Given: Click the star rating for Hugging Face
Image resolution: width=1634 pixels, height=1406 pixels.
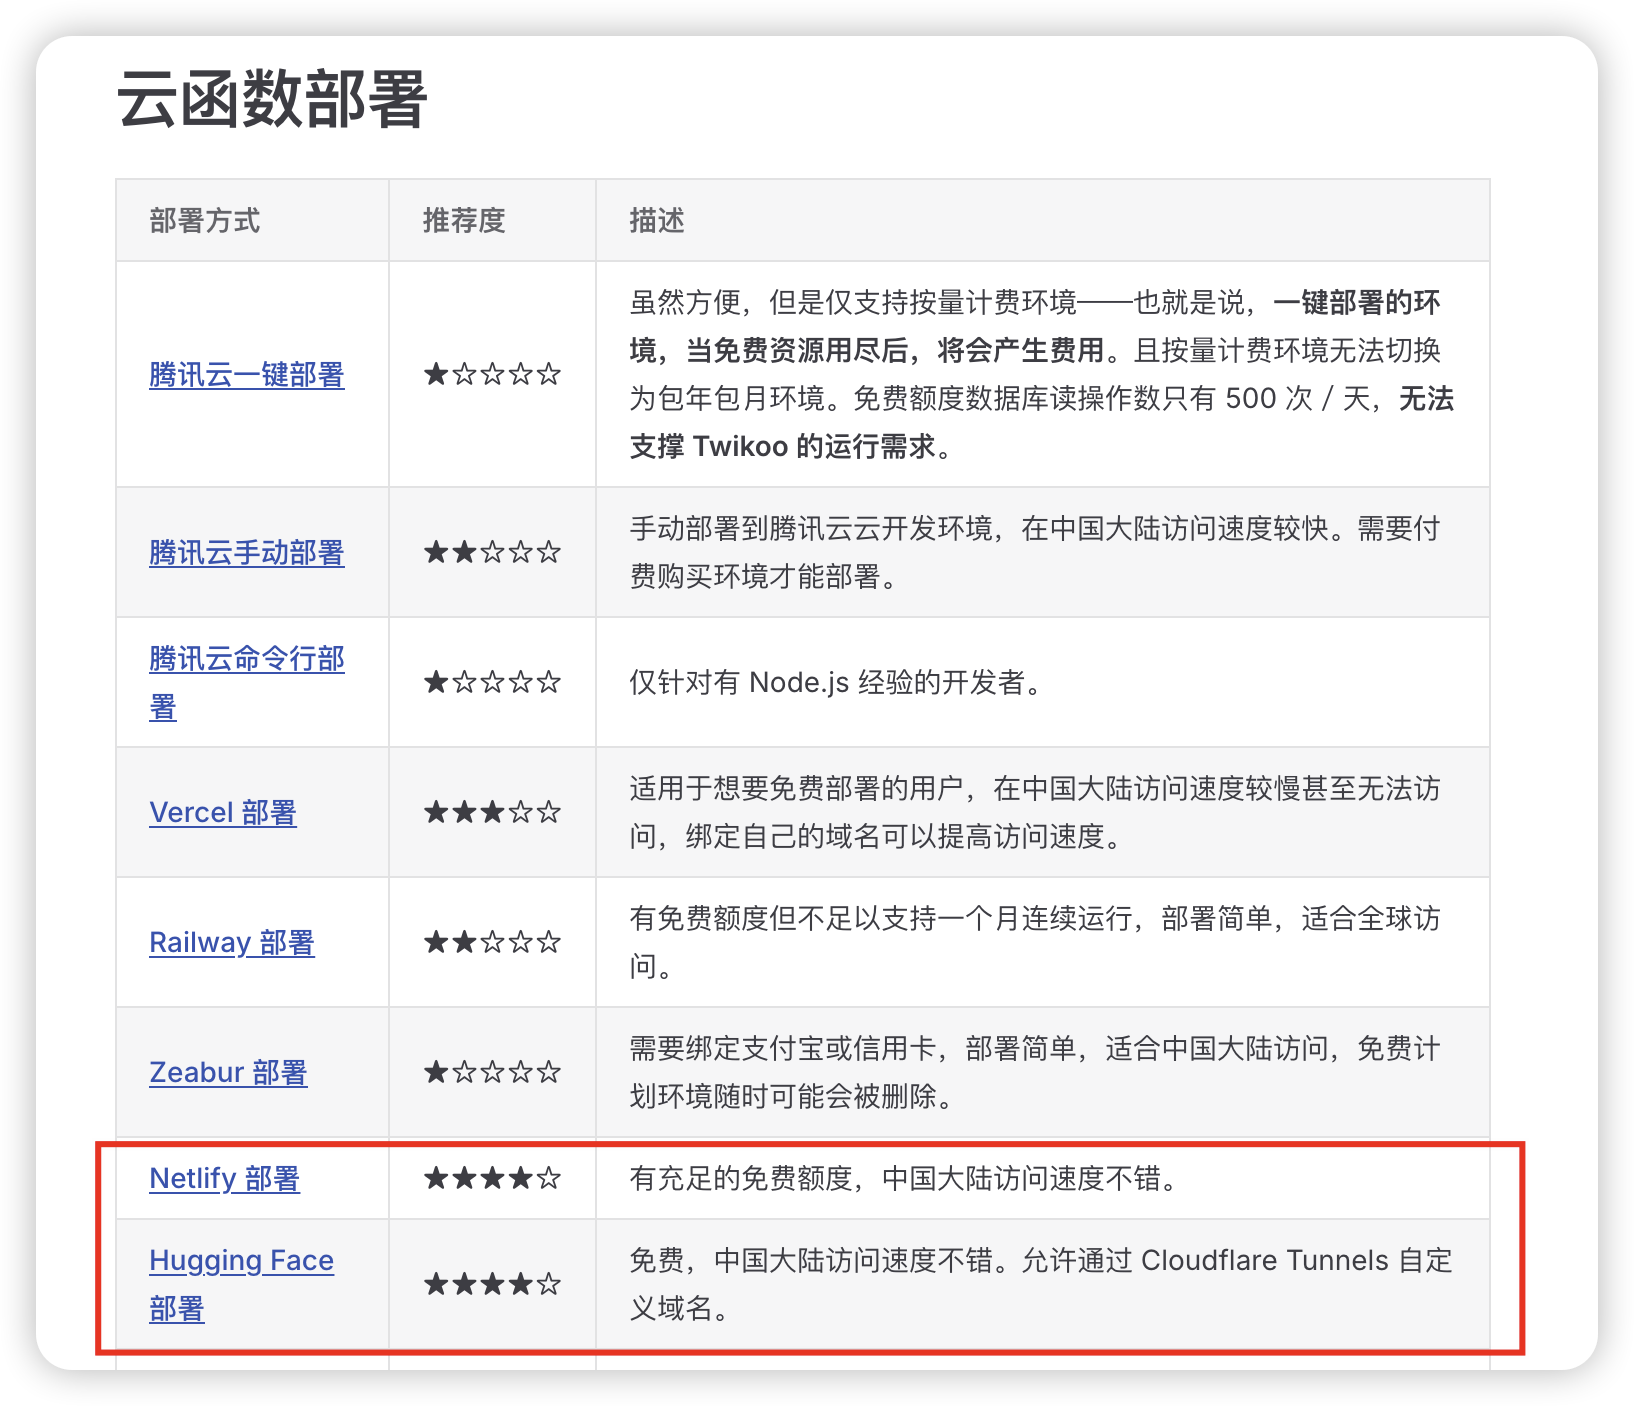Looking at the screenshot, I should click(x=492, y=1284).
